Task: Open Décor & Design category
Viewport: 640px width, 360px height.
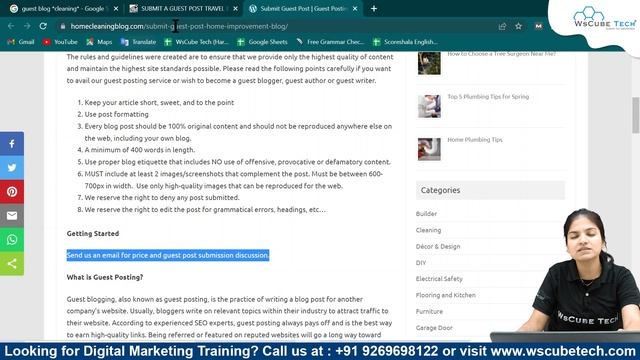Action: pyautogui.click(x=438, y=247)
